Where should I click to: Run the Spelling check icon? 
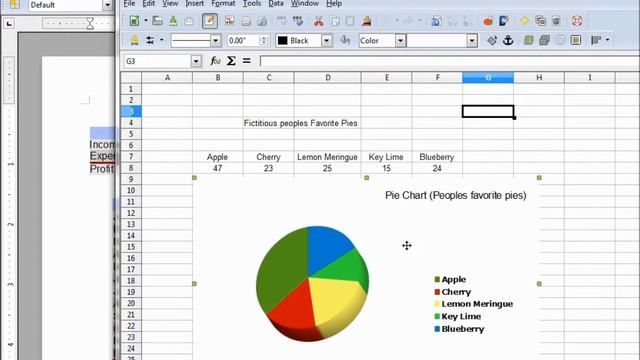282,21
